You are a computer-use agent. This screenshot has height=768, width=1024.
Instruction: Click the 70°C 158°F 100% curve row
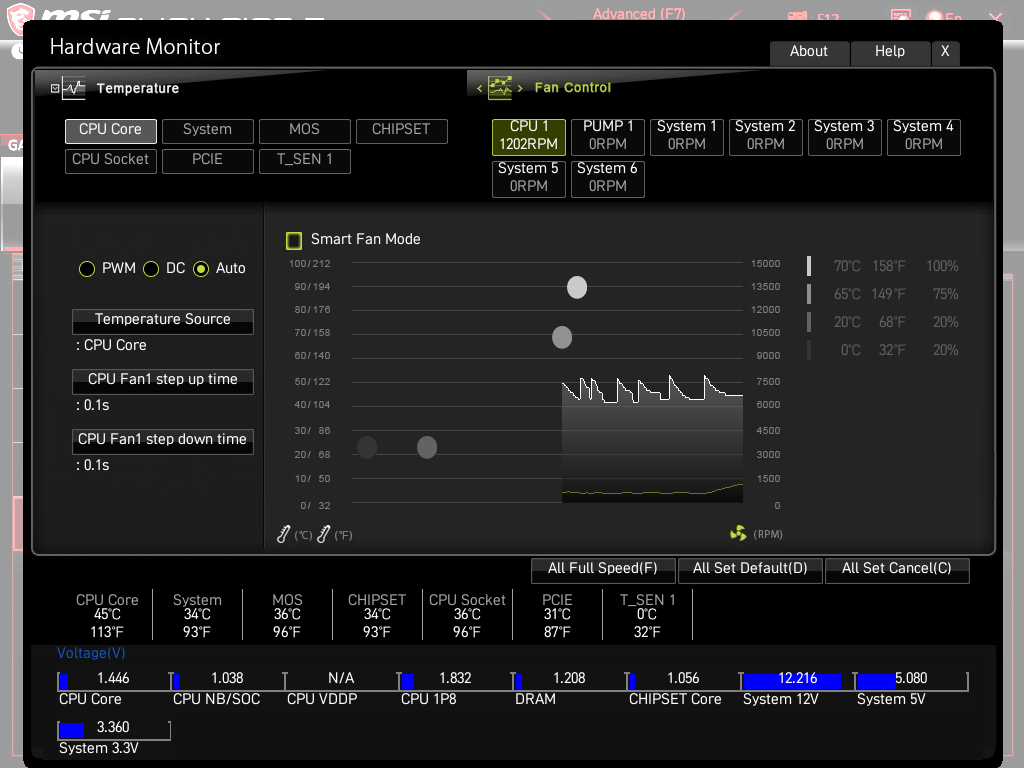[x=884, y=266]
